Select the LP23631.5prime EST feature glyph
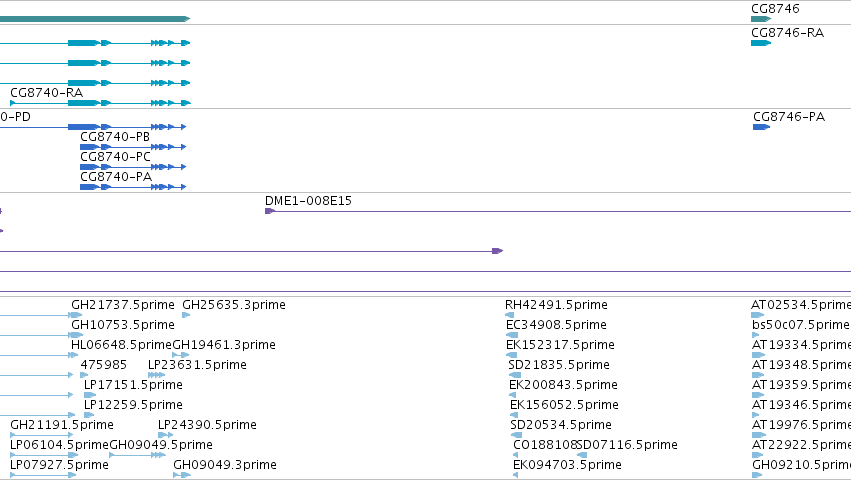 (x=156, y=375)
